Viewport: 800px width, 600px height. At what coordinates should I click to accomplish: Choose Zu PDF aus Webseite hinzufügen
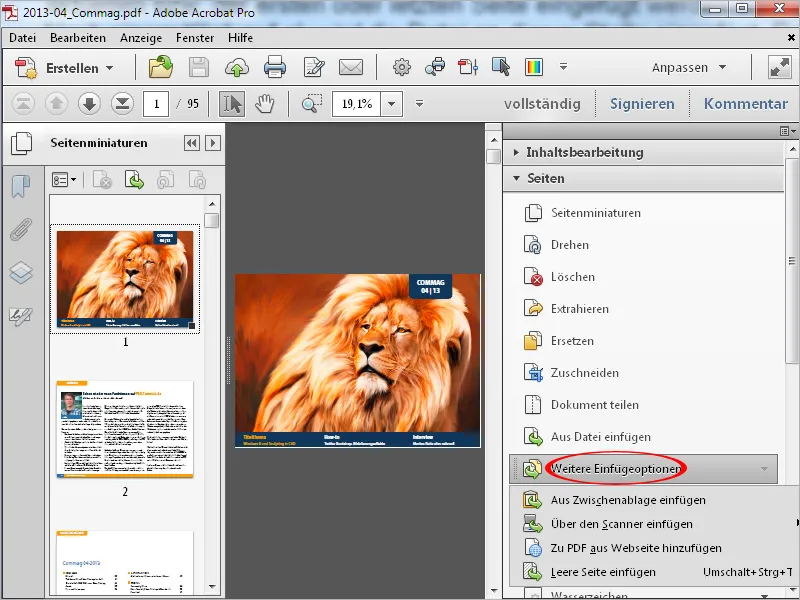coord(654,548)
